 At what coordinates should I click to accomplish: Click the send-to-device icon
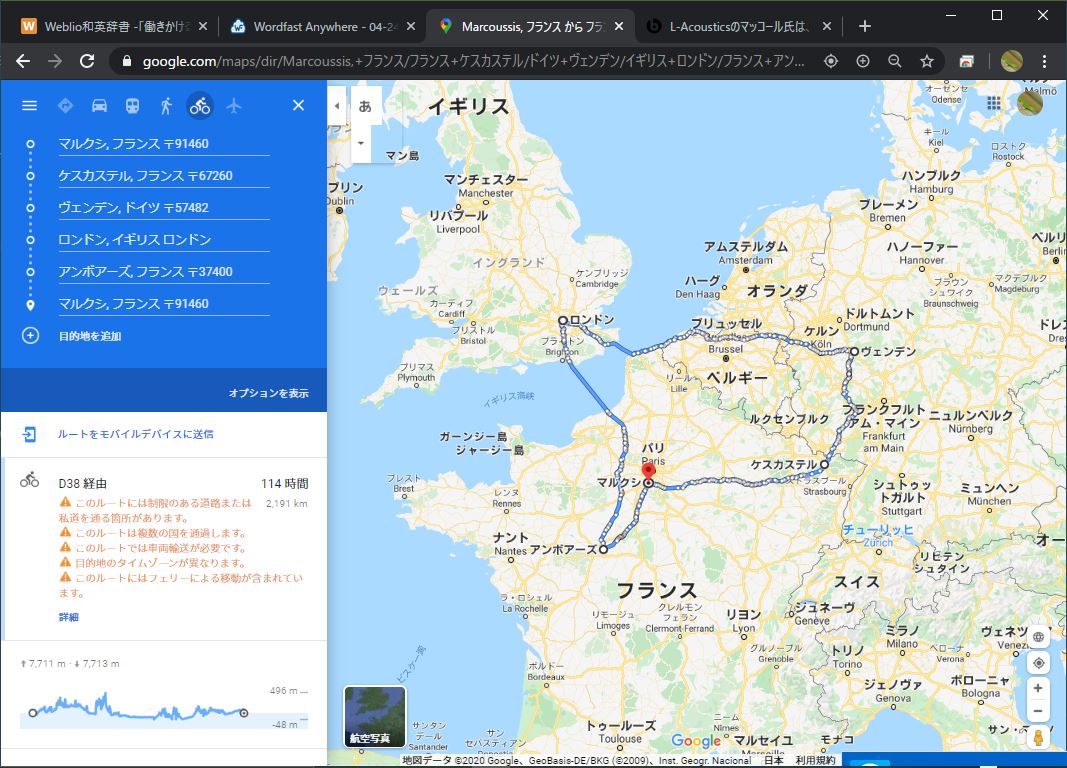click(x=29, y=434)
